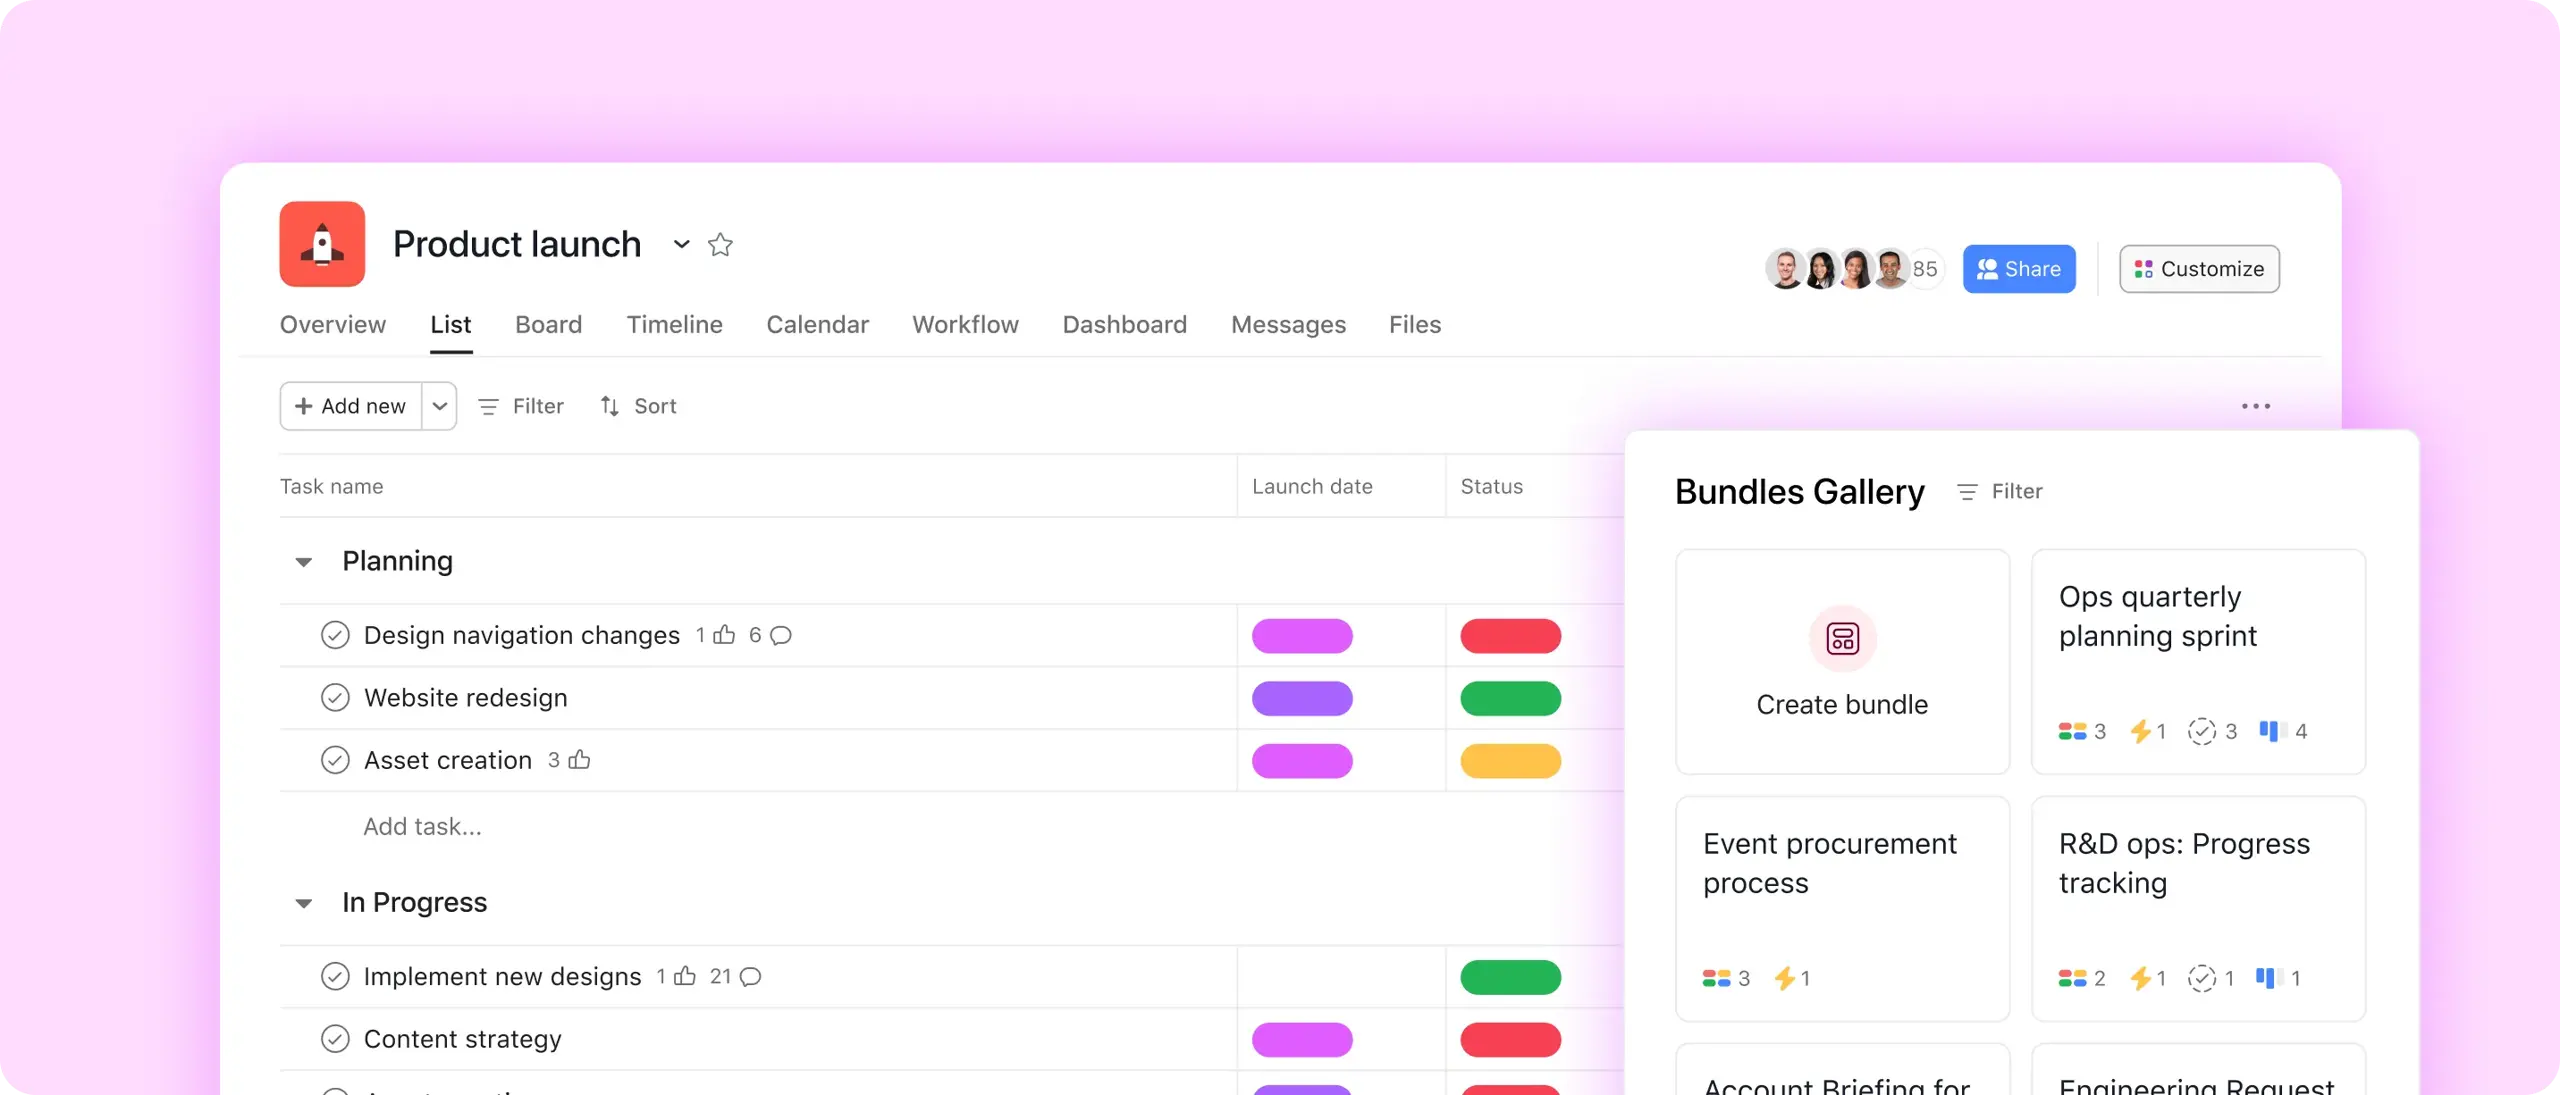Image resolution: width=2560 pixels, height=1095 pixels.
Task: Click the yellow status pill for Asset creation
Action: click(x=1510, y=761)
